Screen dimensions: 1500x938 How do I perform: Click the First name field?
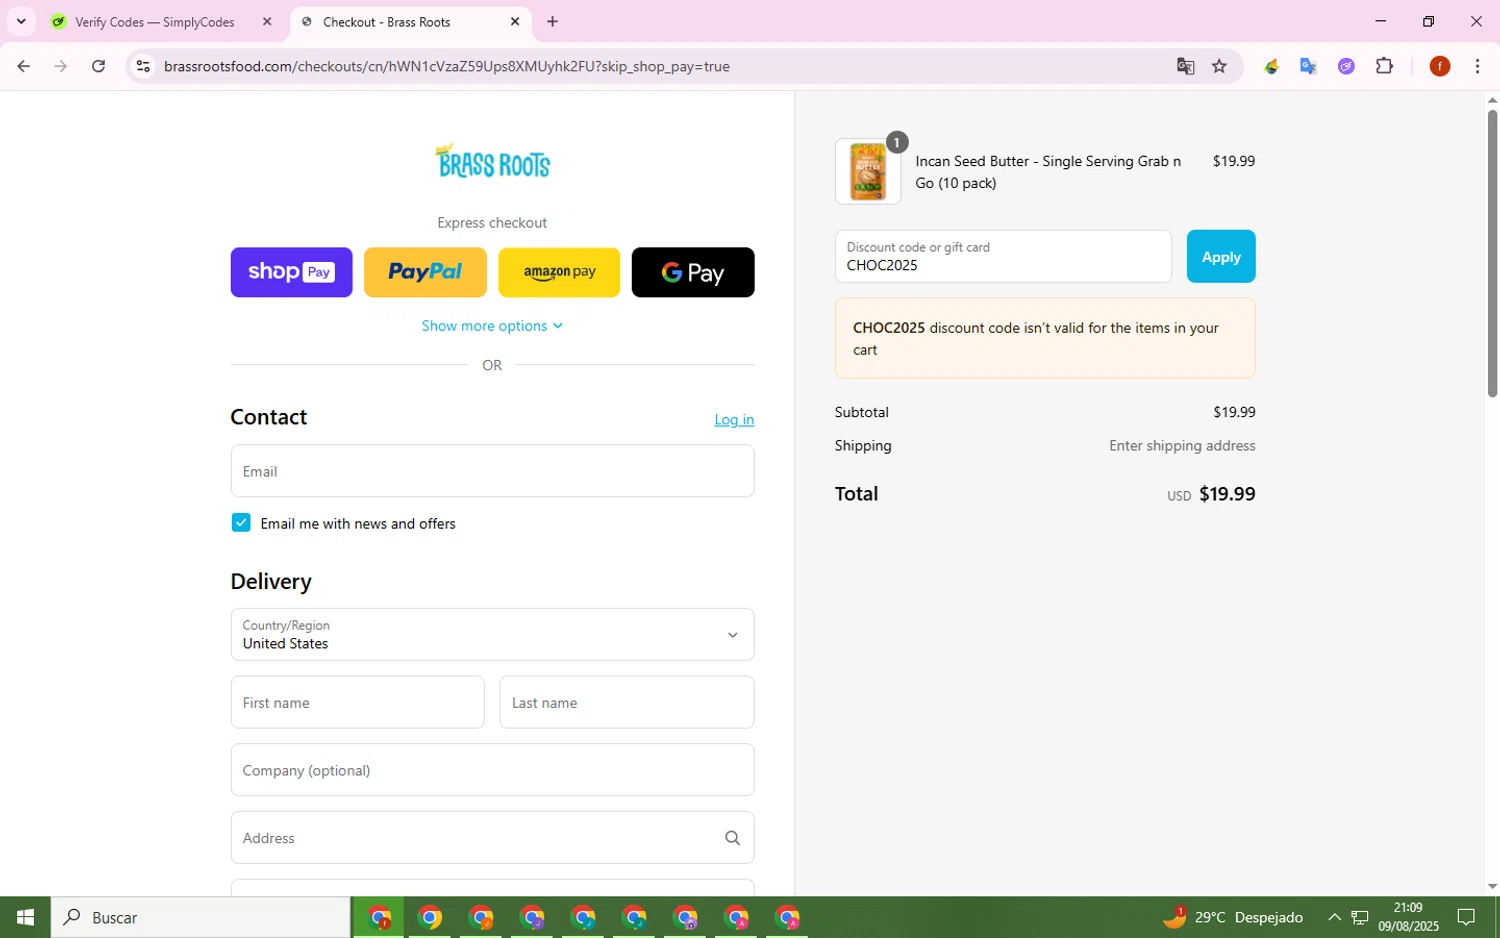point(357,702)
